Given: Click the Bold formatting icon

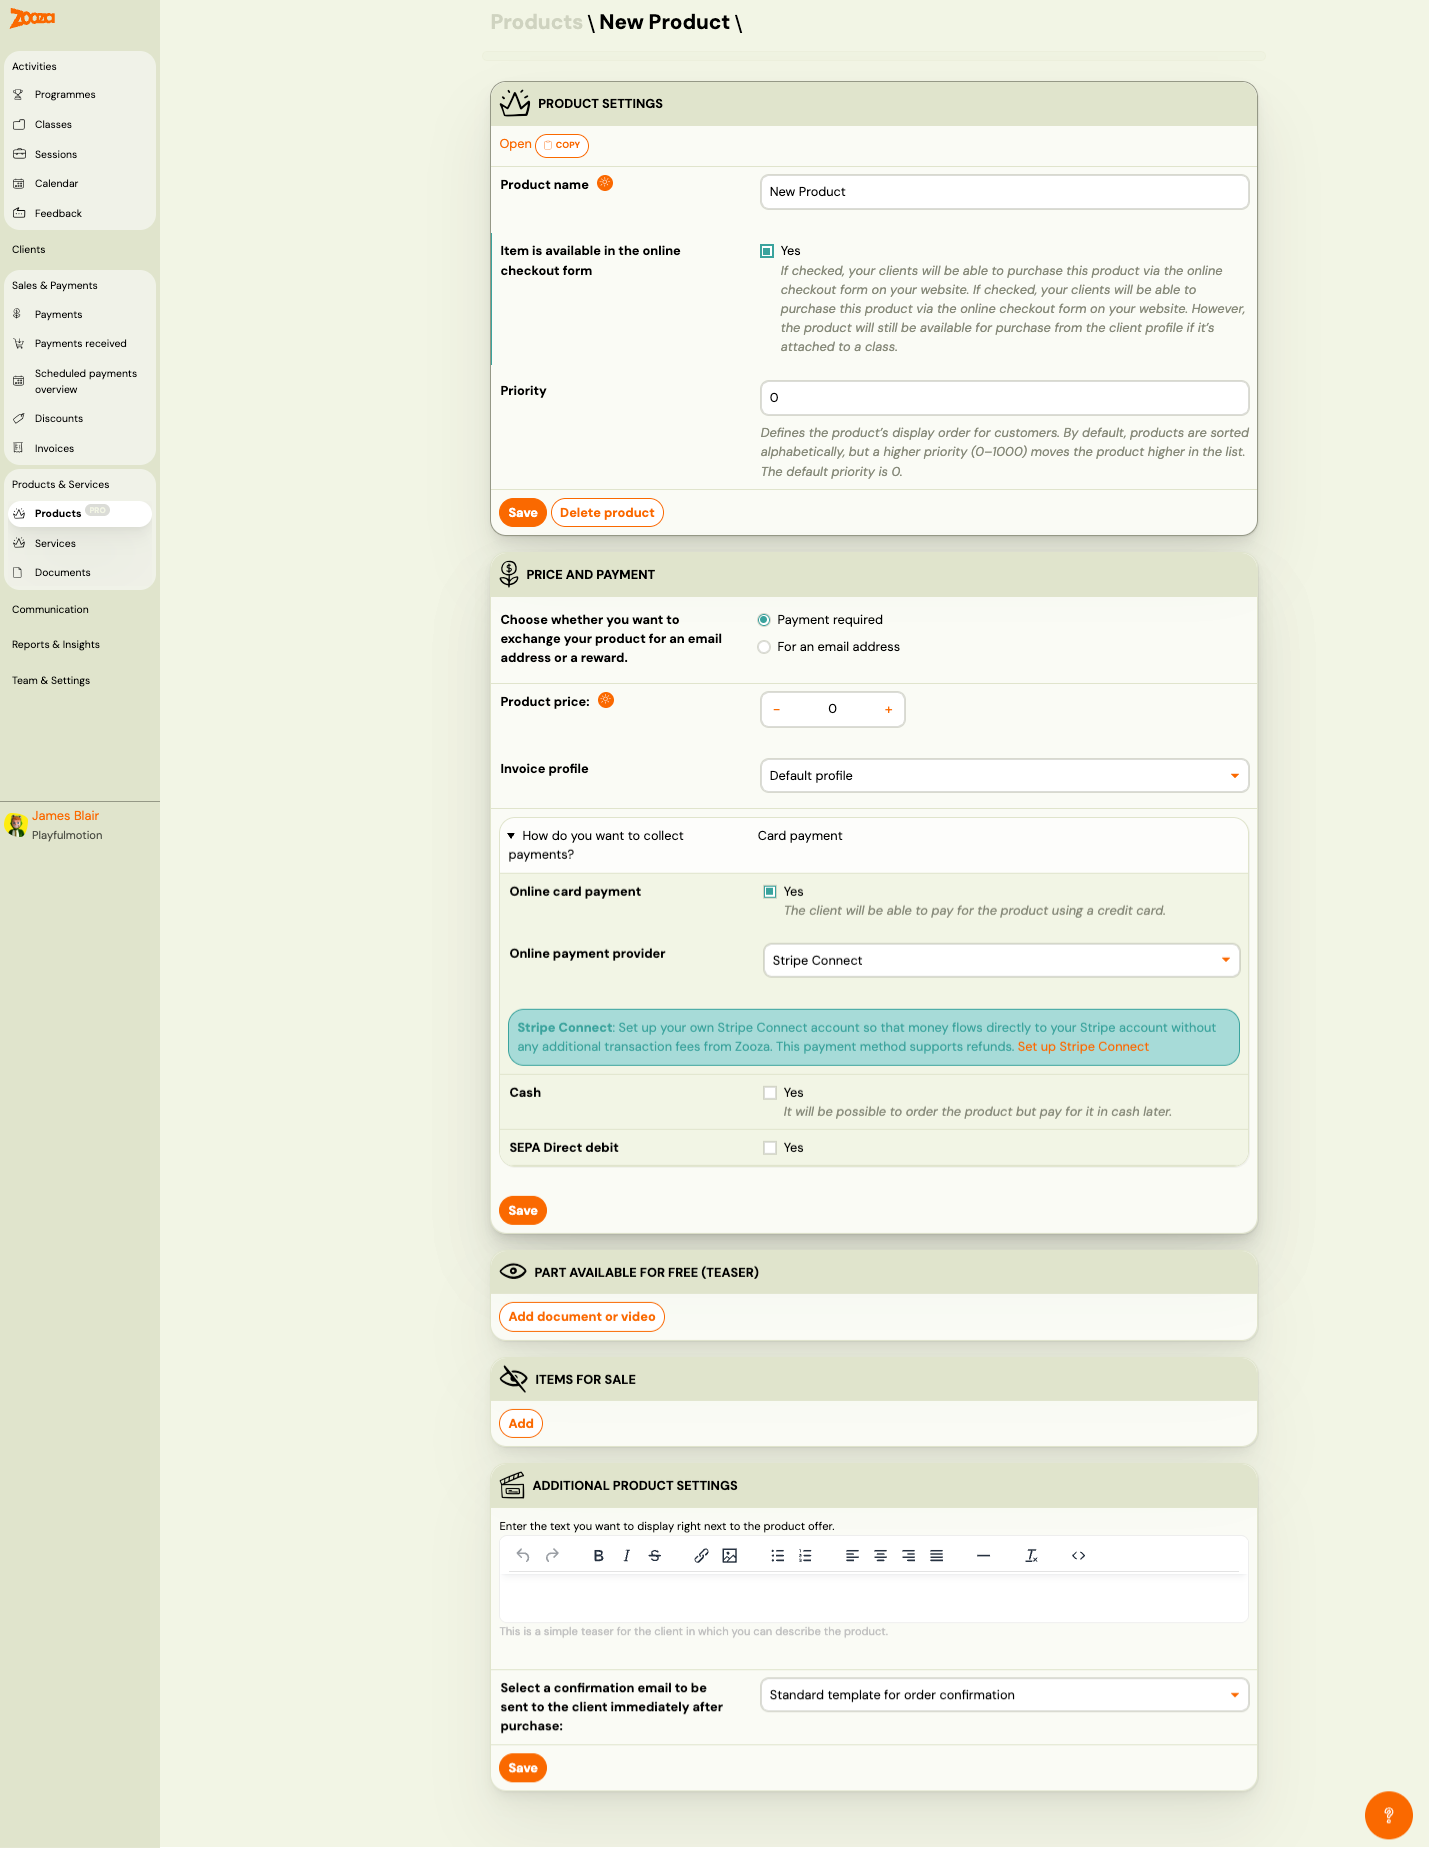Looking at the screenshot, I should [x=598, y=1556].
